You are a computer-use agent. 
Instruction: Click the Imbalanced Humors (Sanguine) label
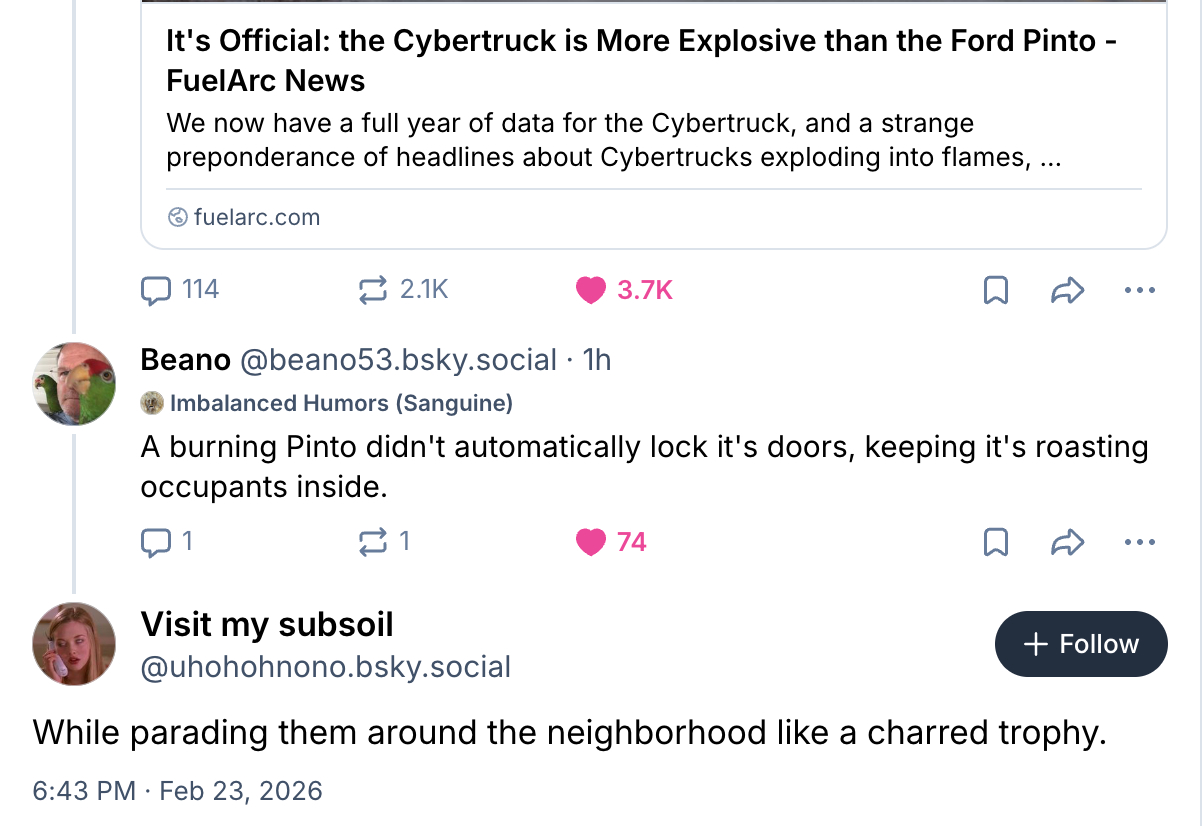click(340, 404)
